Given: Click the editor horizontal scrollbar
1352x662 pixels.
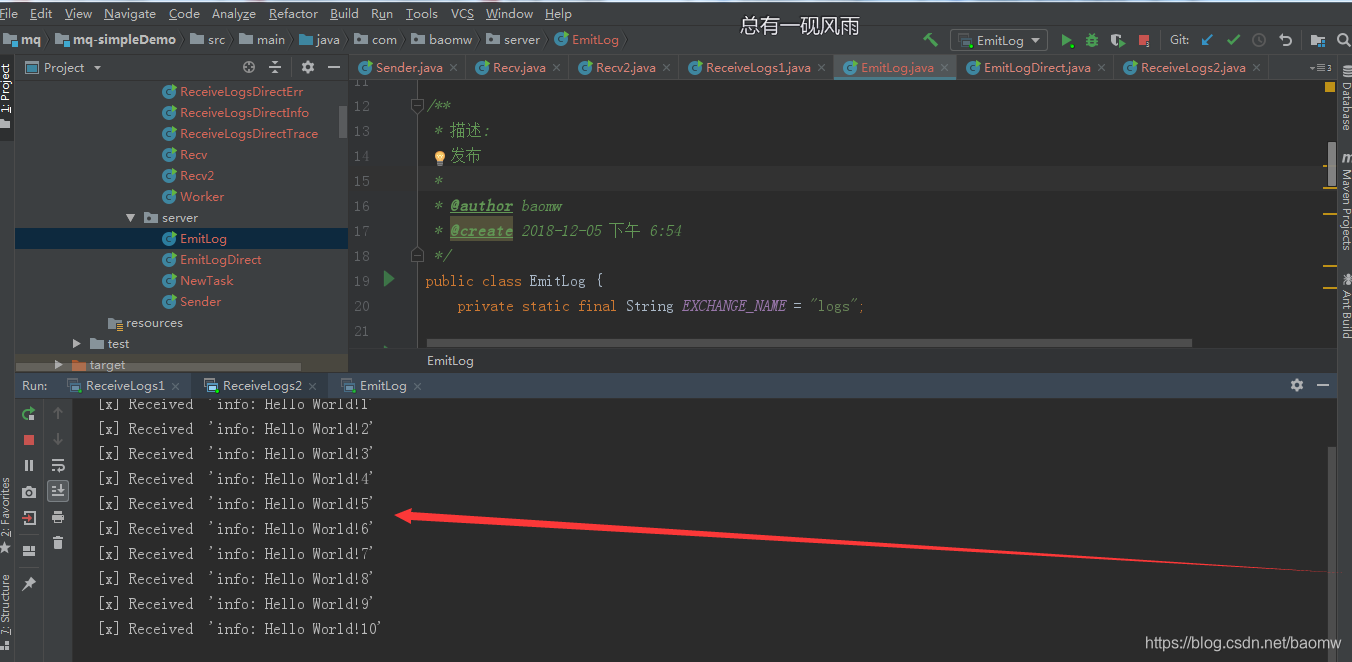Looking at the screenshot, I should pyautogui.click(x=809, y=343).
